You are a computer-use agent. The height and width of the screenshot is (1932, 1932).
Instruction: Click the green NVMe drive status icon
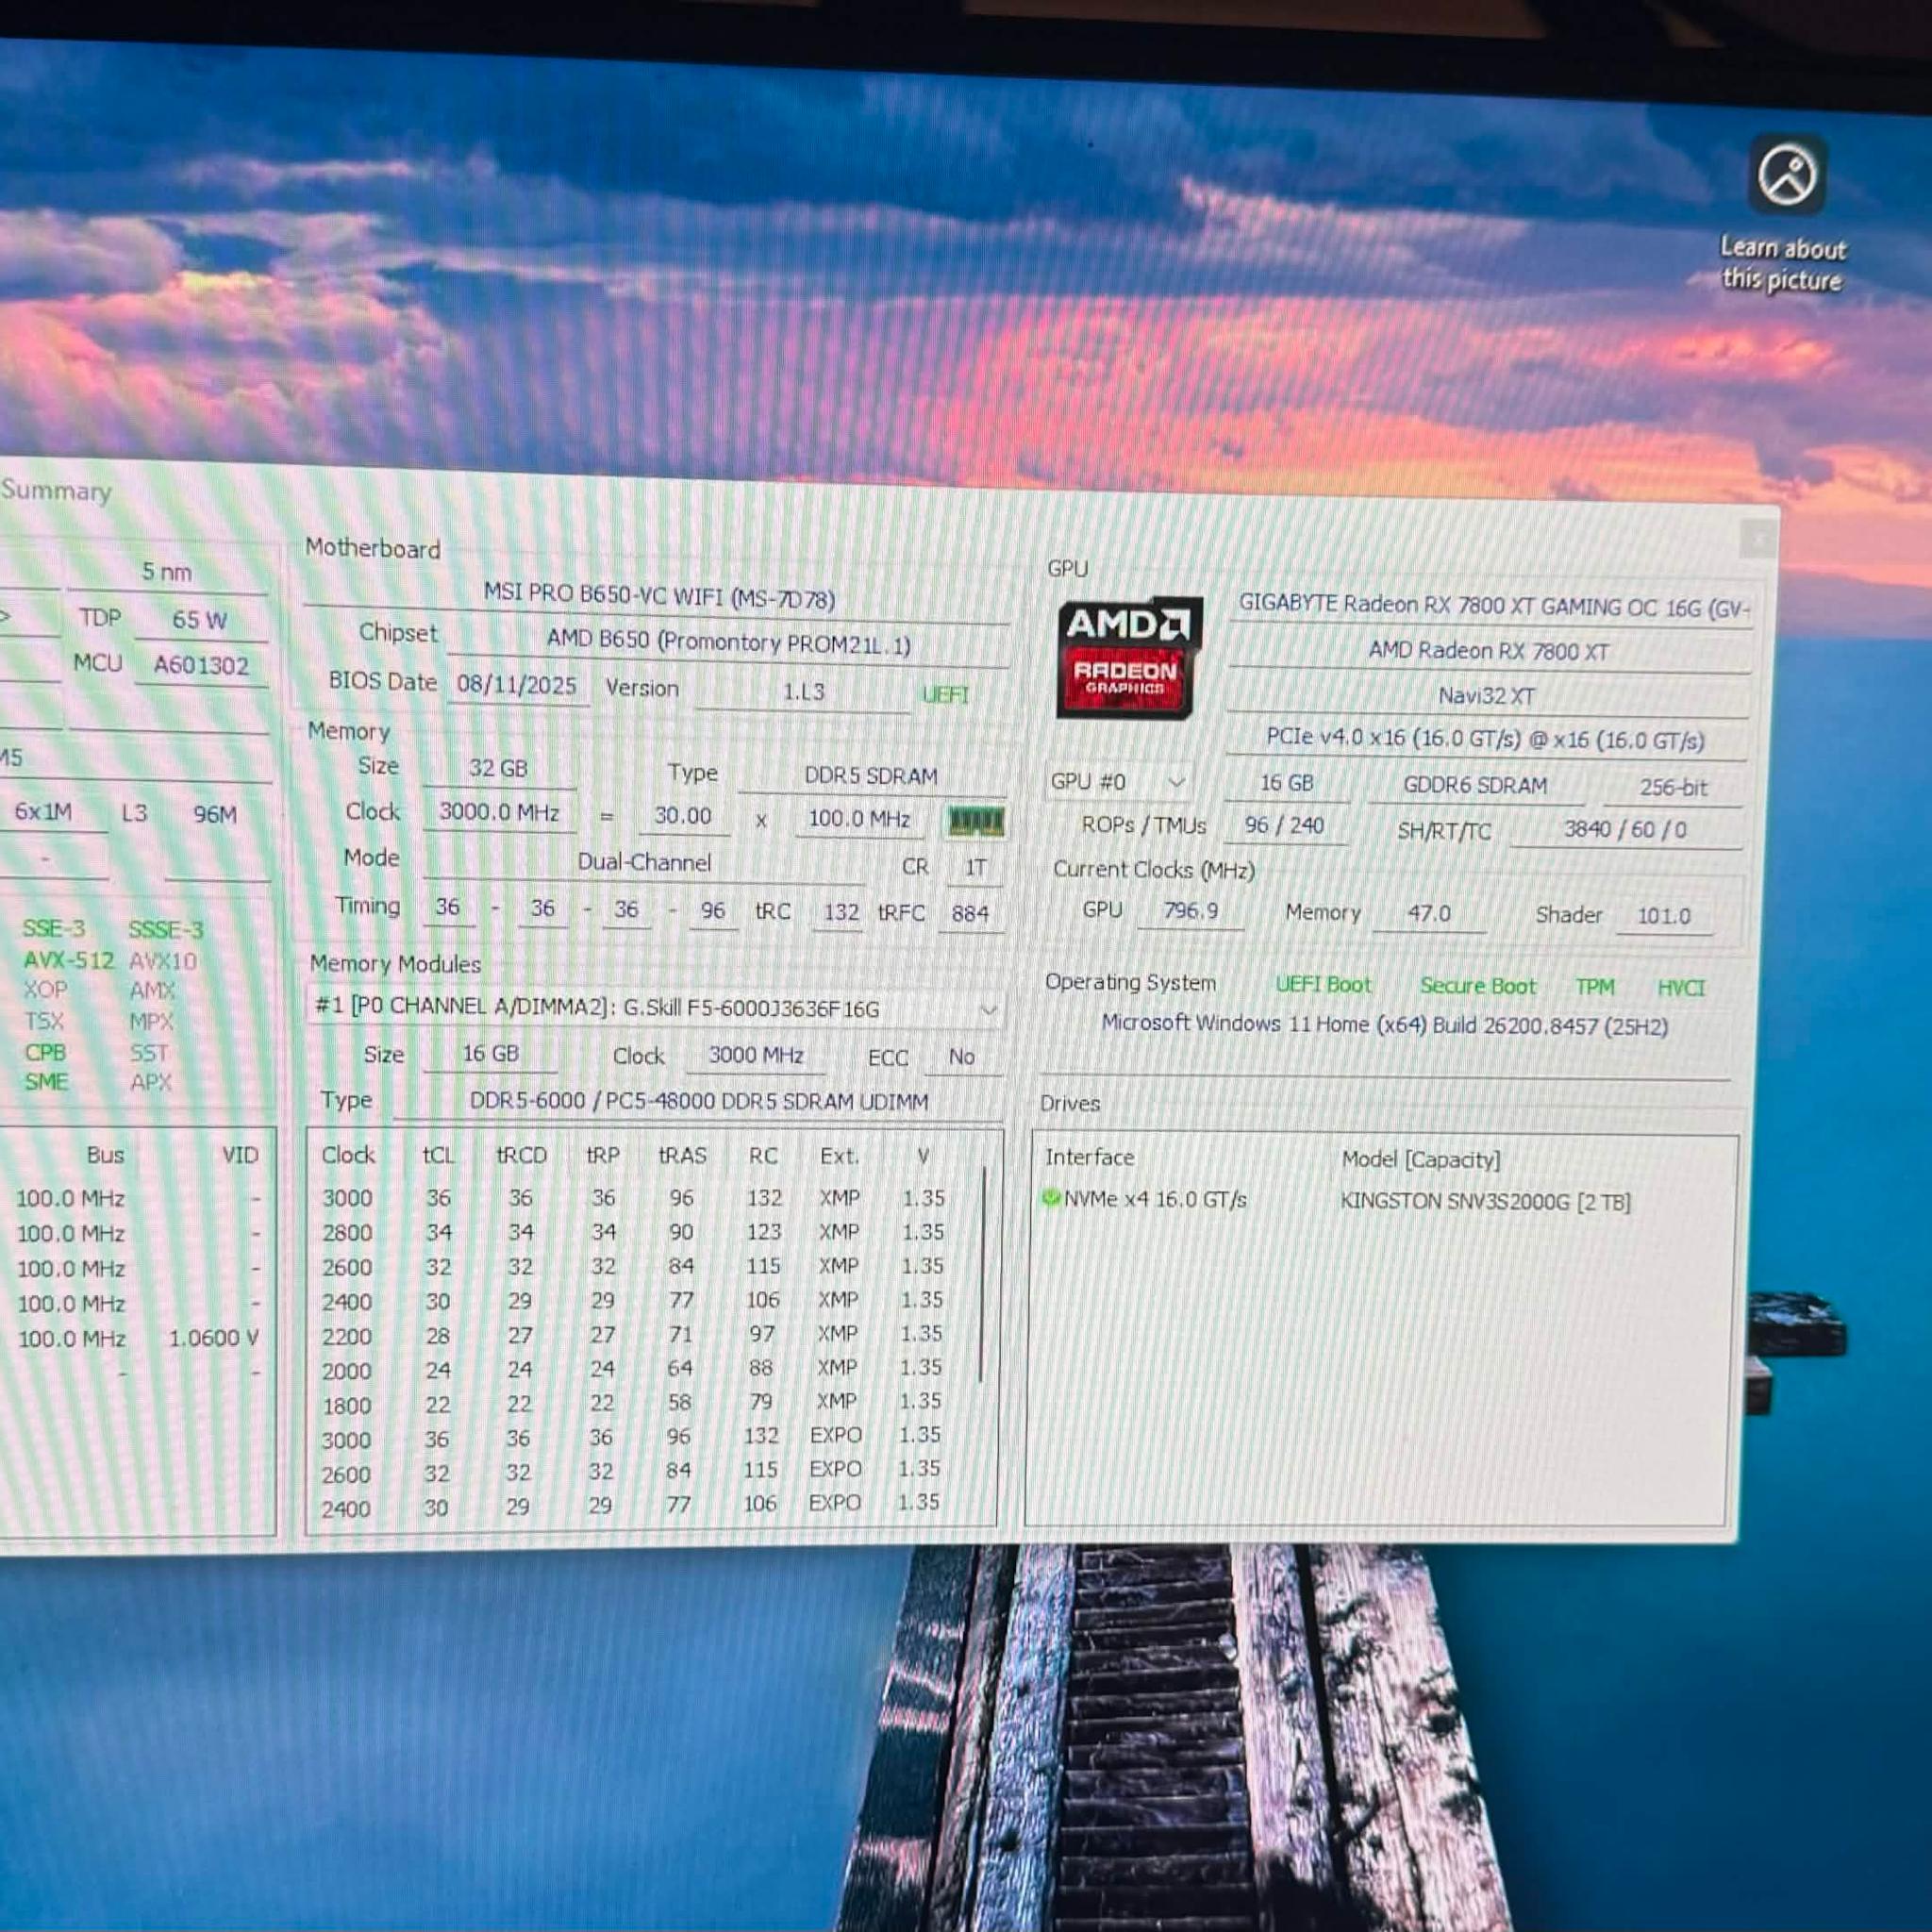(1050, 1197)
